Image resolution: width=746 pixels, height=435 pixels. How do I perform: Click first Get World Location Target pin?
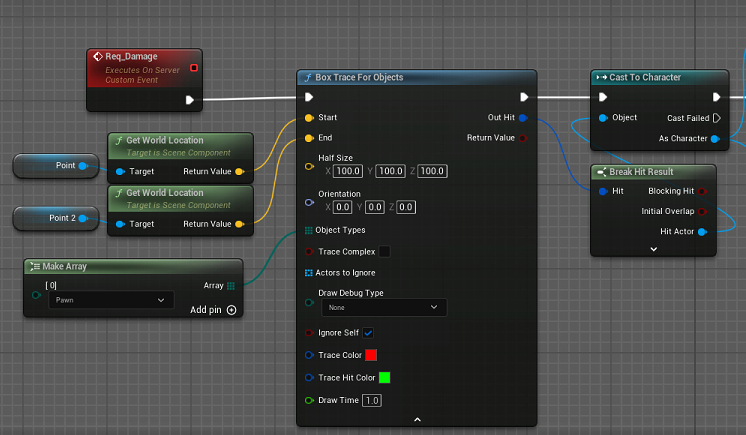(120, 171)
